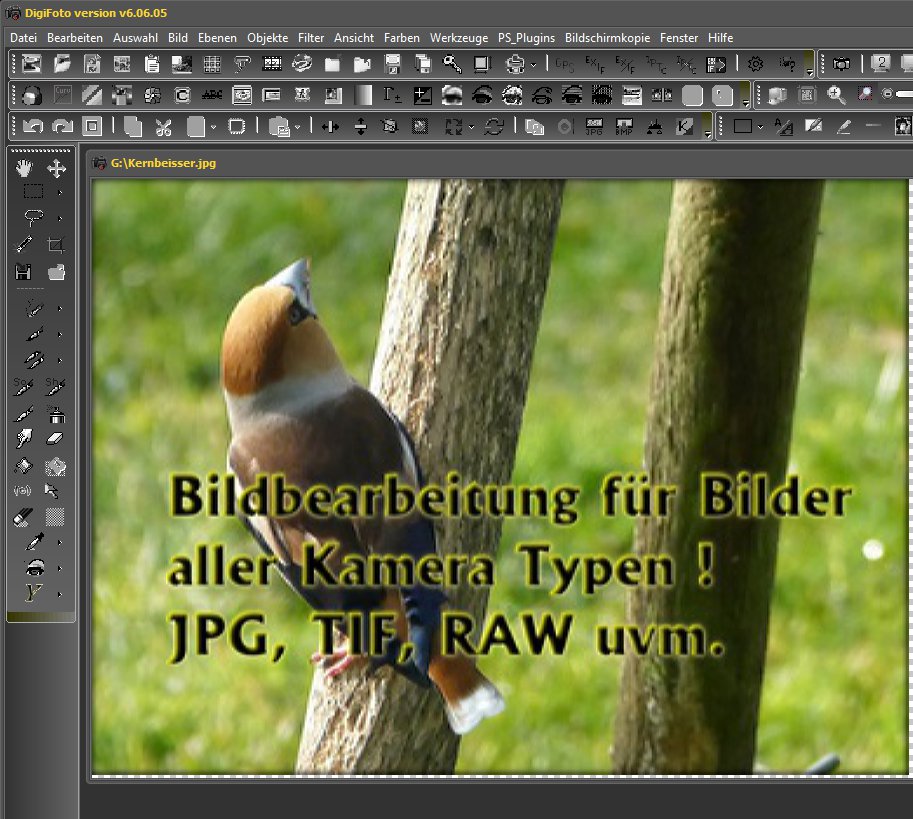Click the GPS data toolbar button
This screenshot has width=913, height=819.
(565, 64)
